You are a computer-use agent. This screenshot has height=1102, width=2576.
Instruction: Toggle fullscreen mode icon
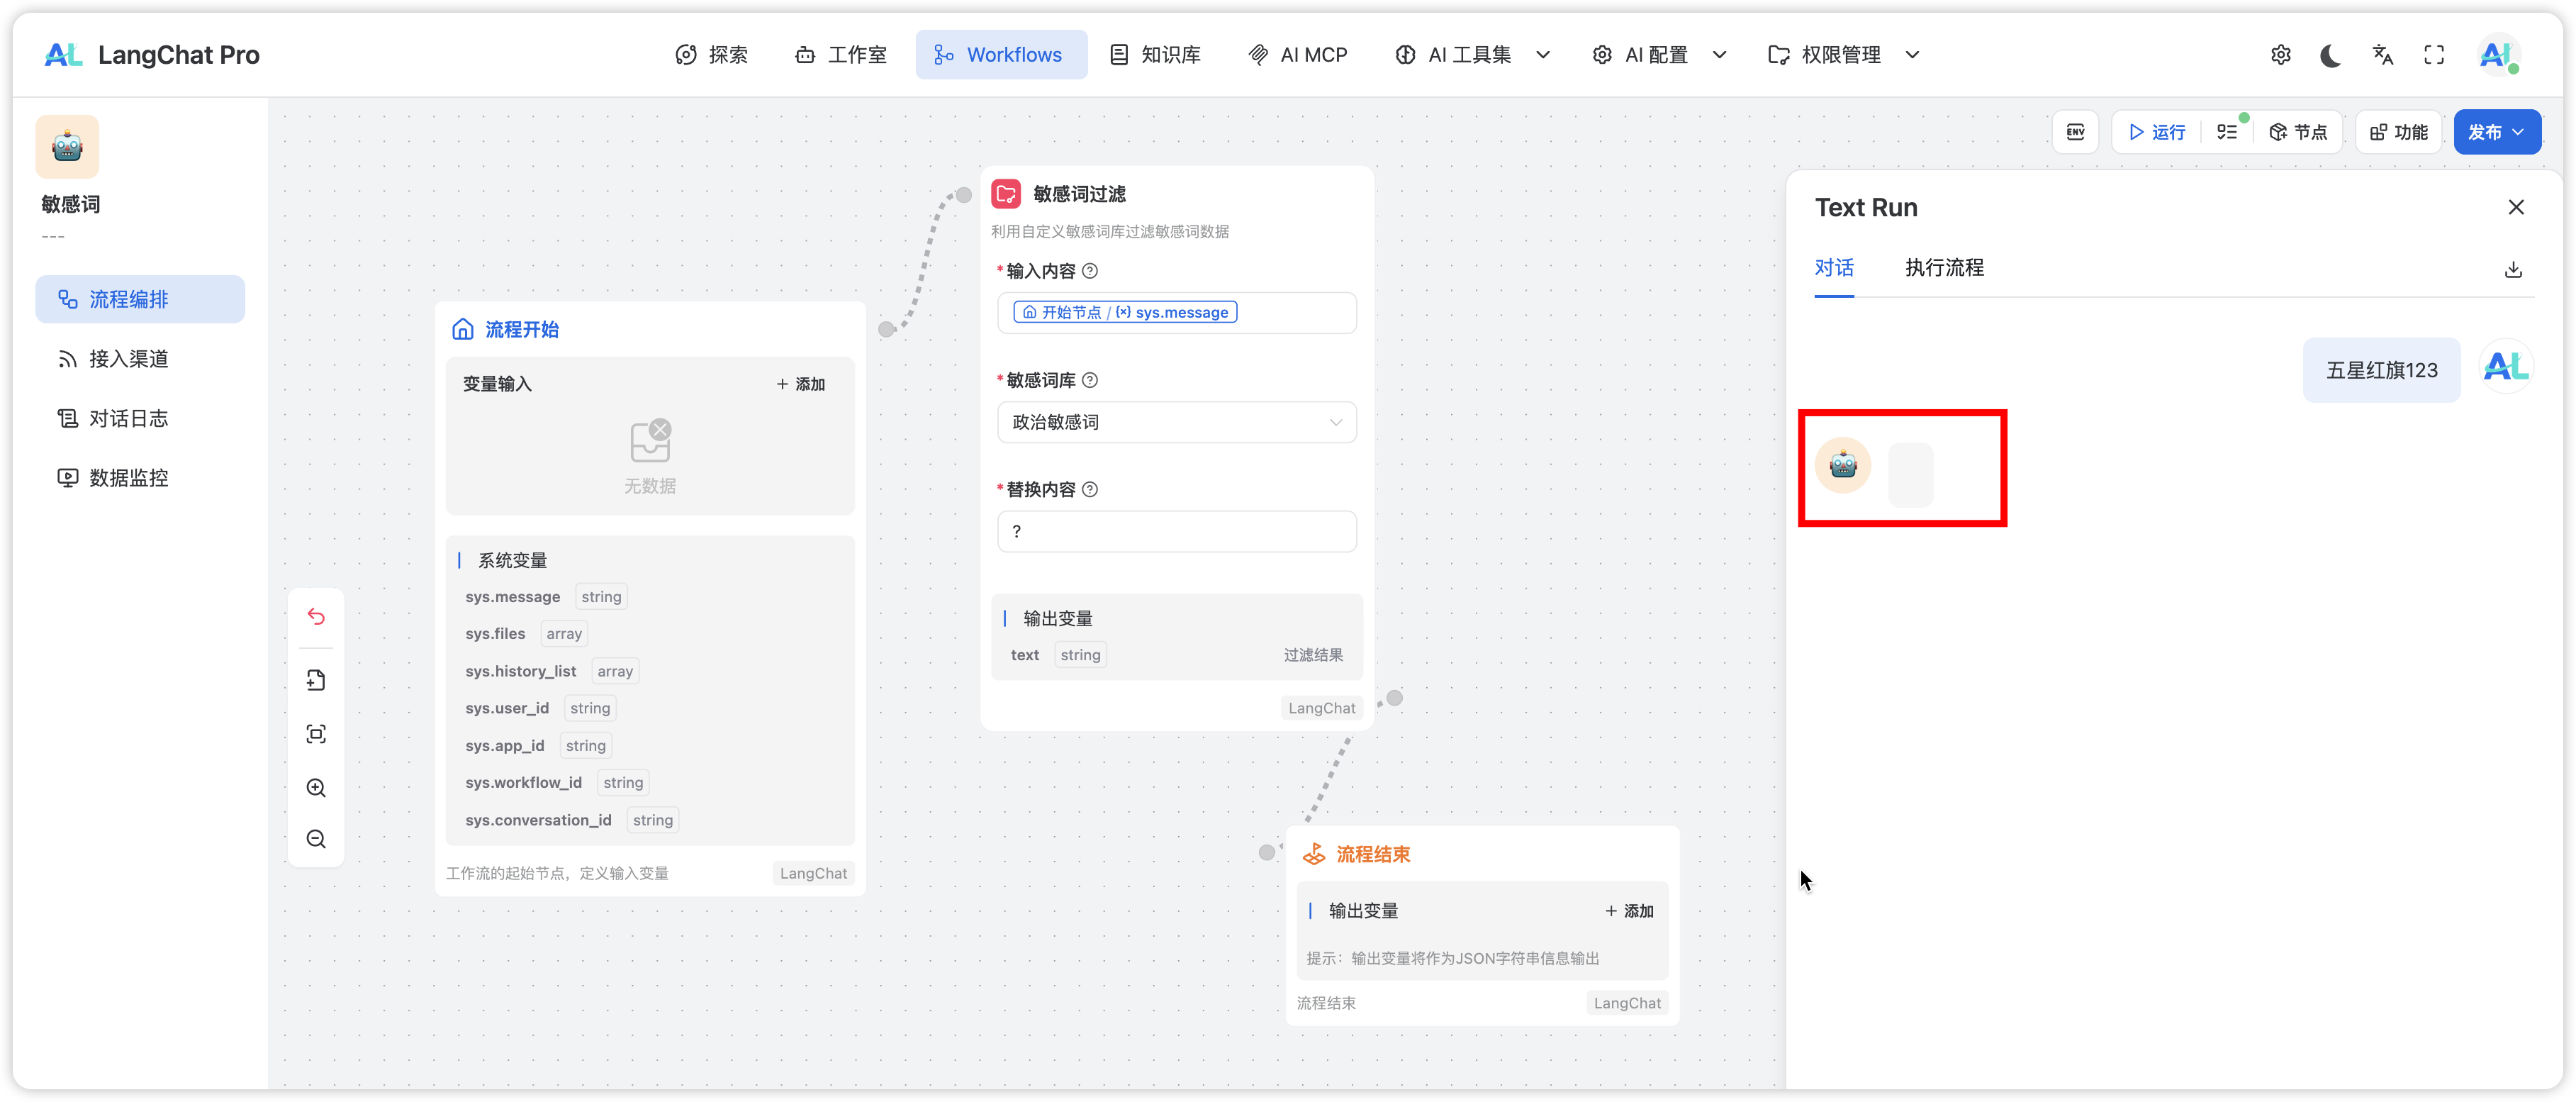(x=2434, y=55)
